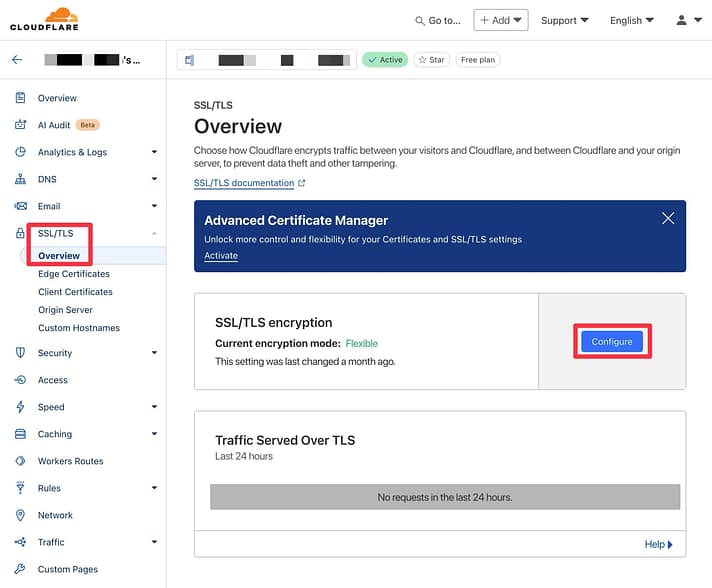Click the Go to... search field

(438, 20)
